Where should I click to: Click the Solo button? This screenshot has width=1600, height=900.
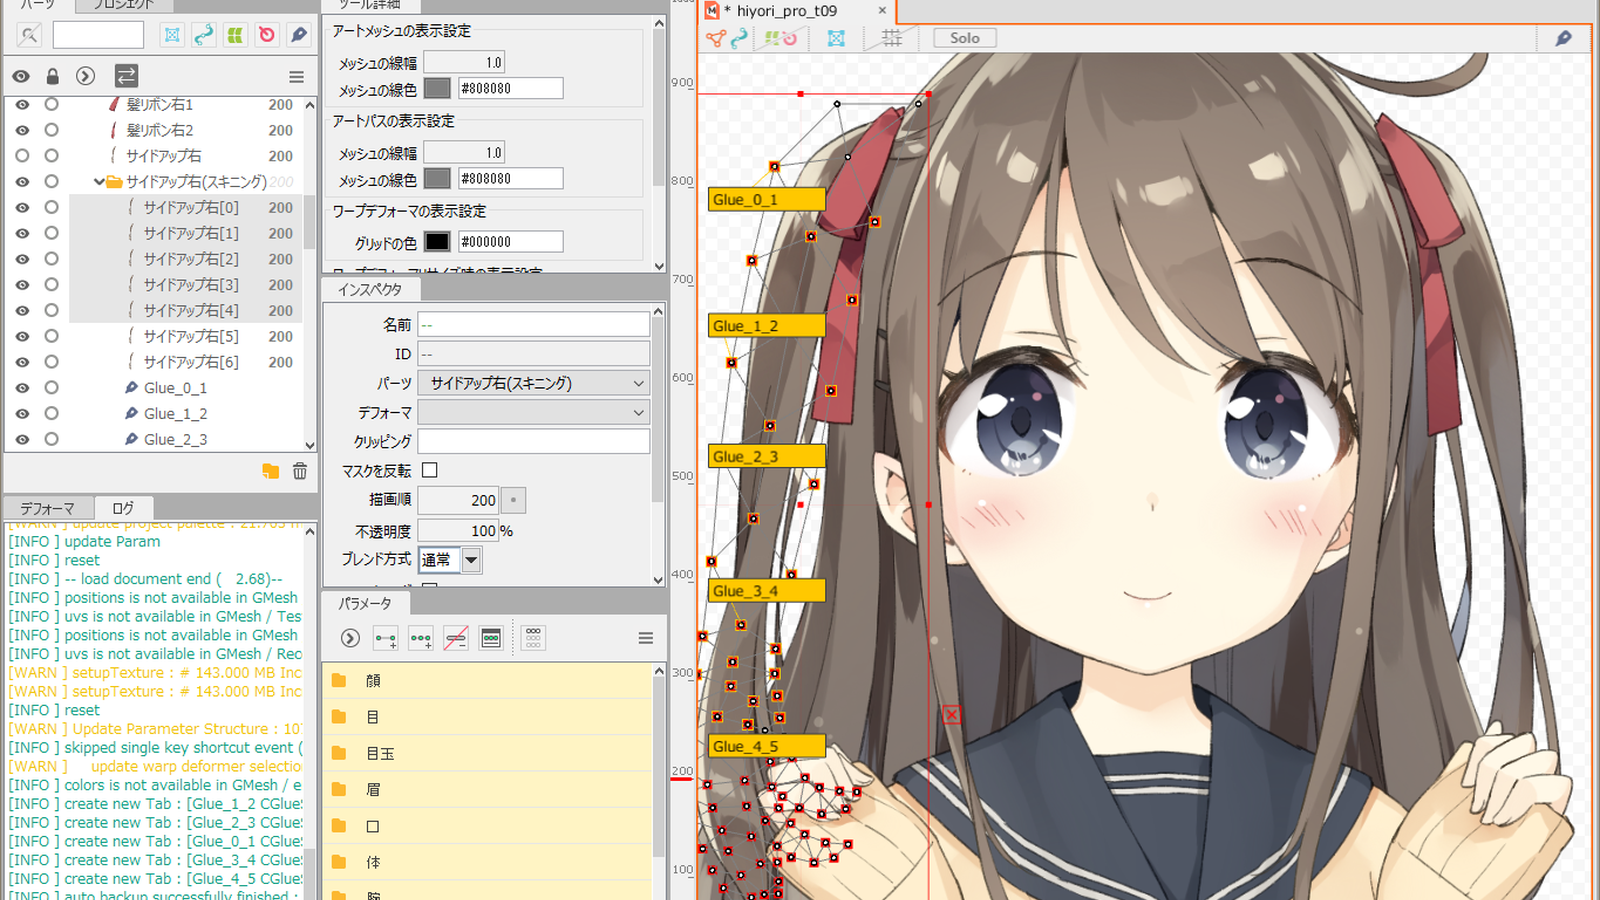tap(965, 38)
